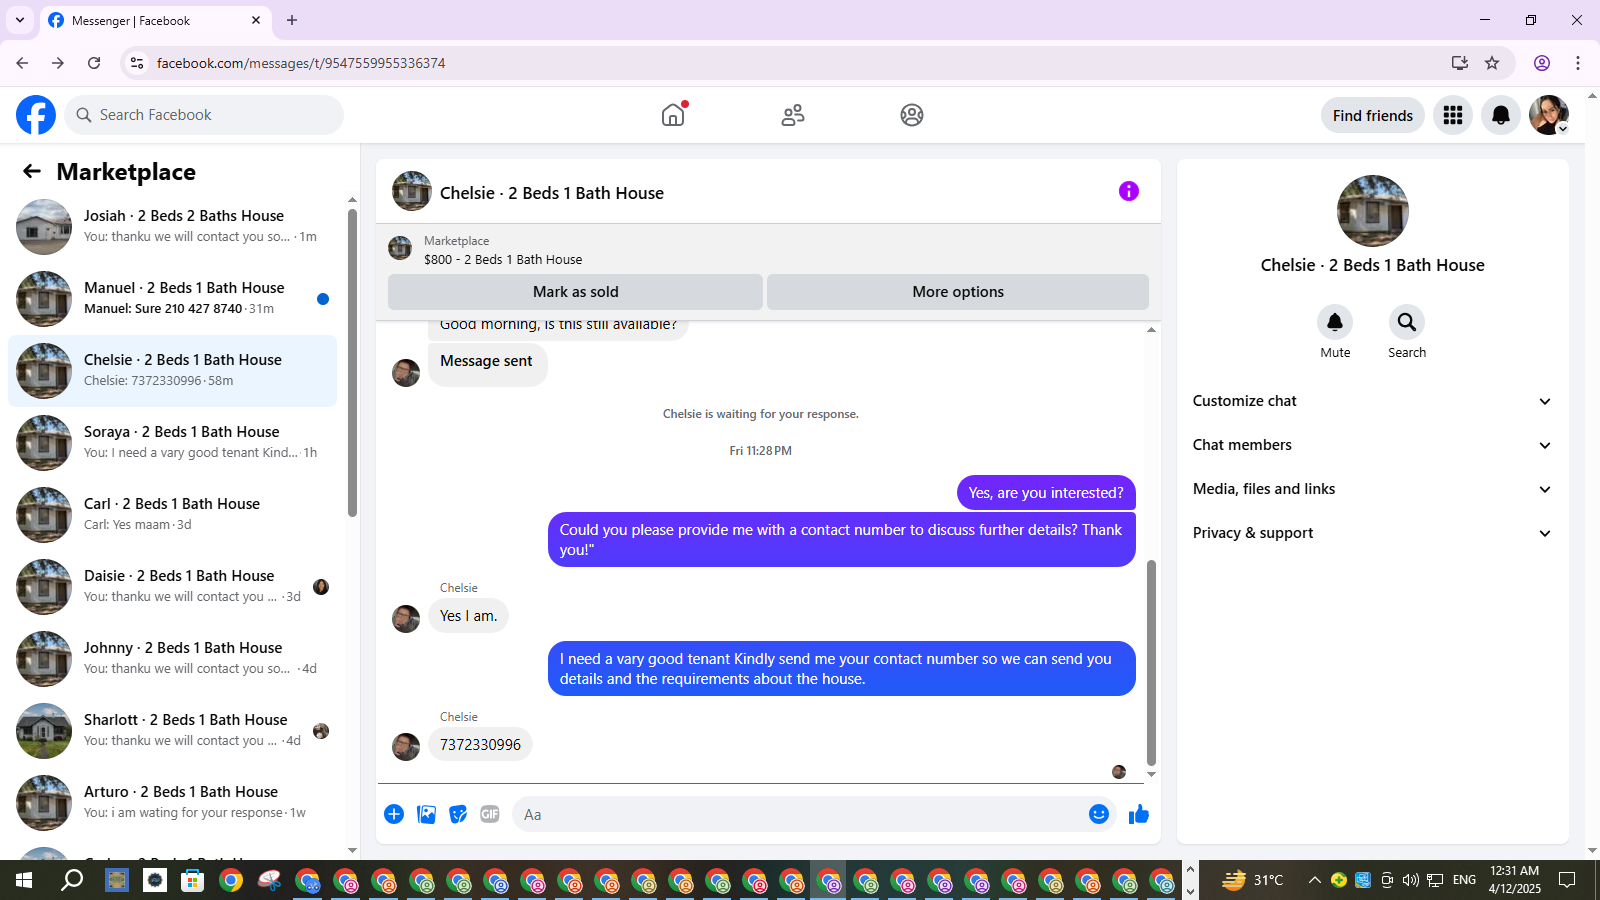Choose a GIF icon in composer
The height and width of the screenshot is (900, 1600).
pyautogui.click(x=490, y=814)
